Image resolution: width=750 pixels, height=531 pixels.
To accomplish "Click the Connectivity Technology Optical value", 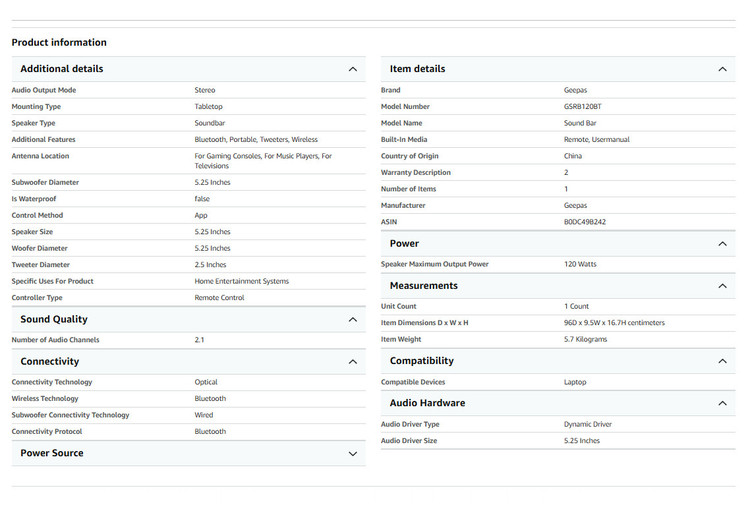I will point(206,382).
